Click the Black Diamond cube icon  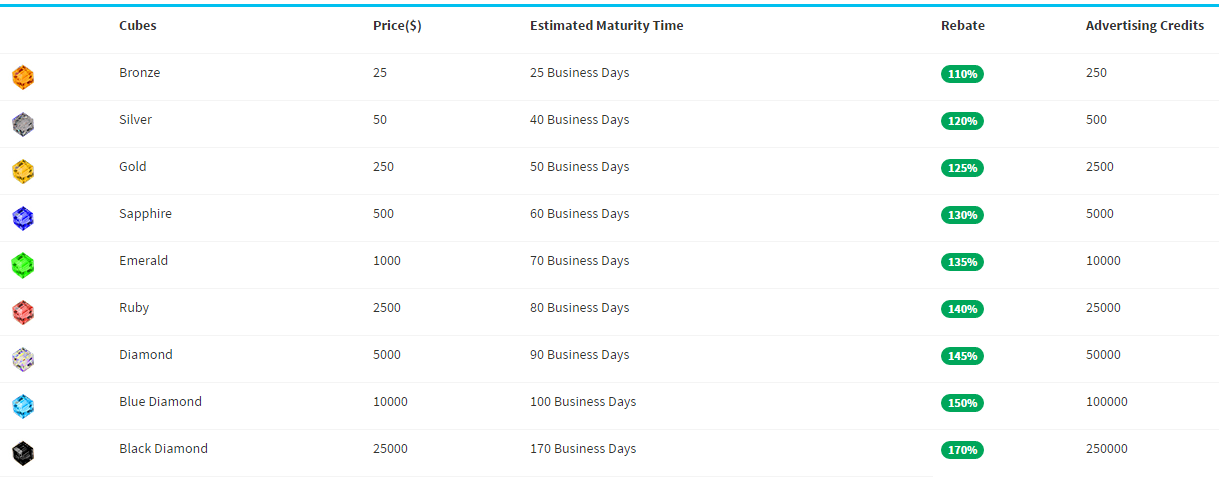pyautogui.click(x=23, y=453)
